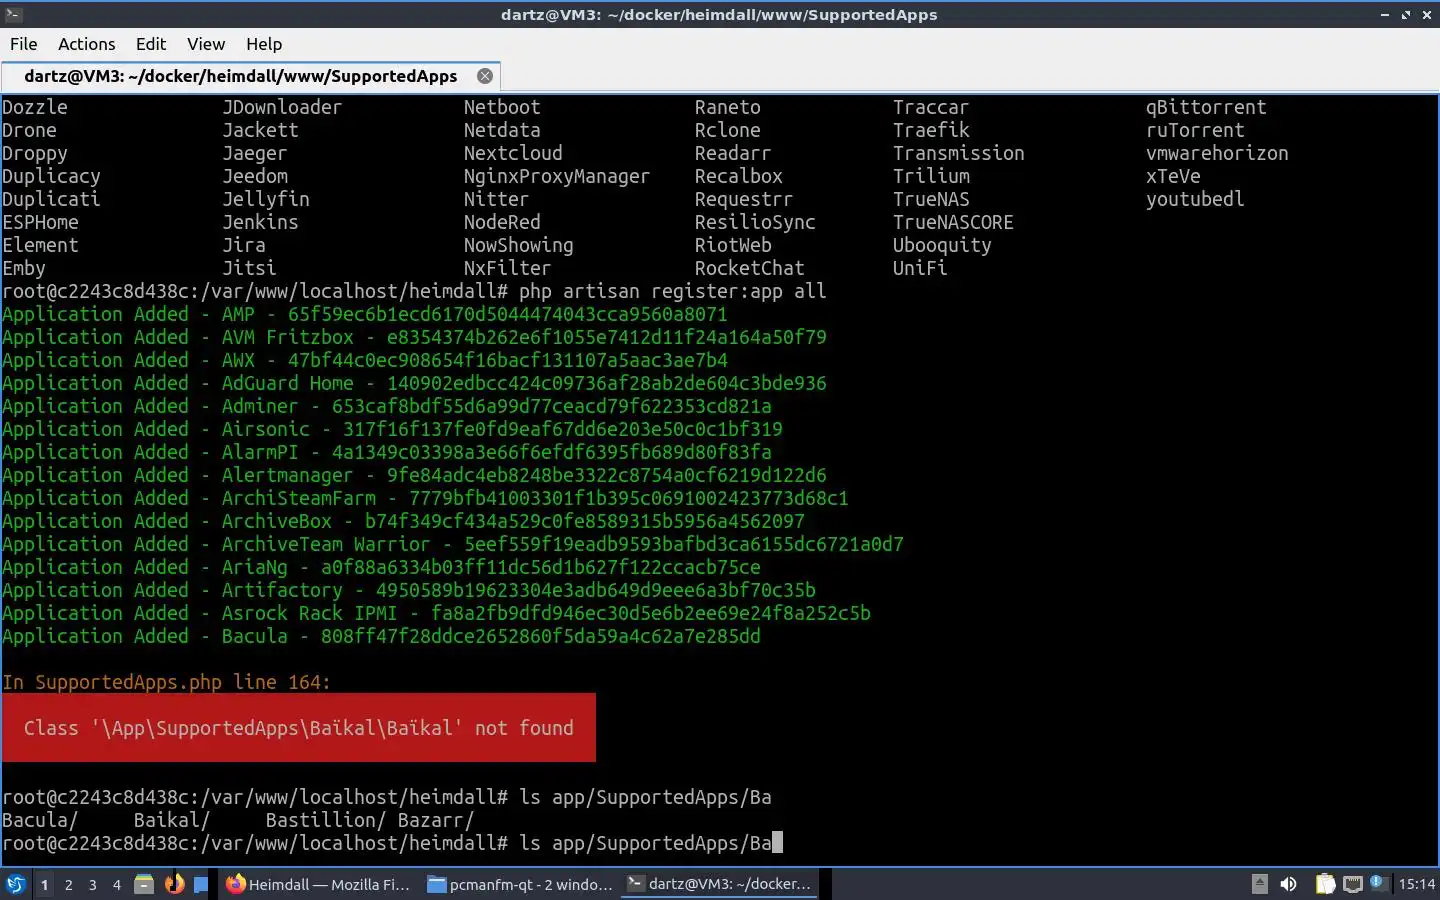
Task: Click the terminal cursor after 'SupportedApps/Ba'
Action: [x=777, y=843]
